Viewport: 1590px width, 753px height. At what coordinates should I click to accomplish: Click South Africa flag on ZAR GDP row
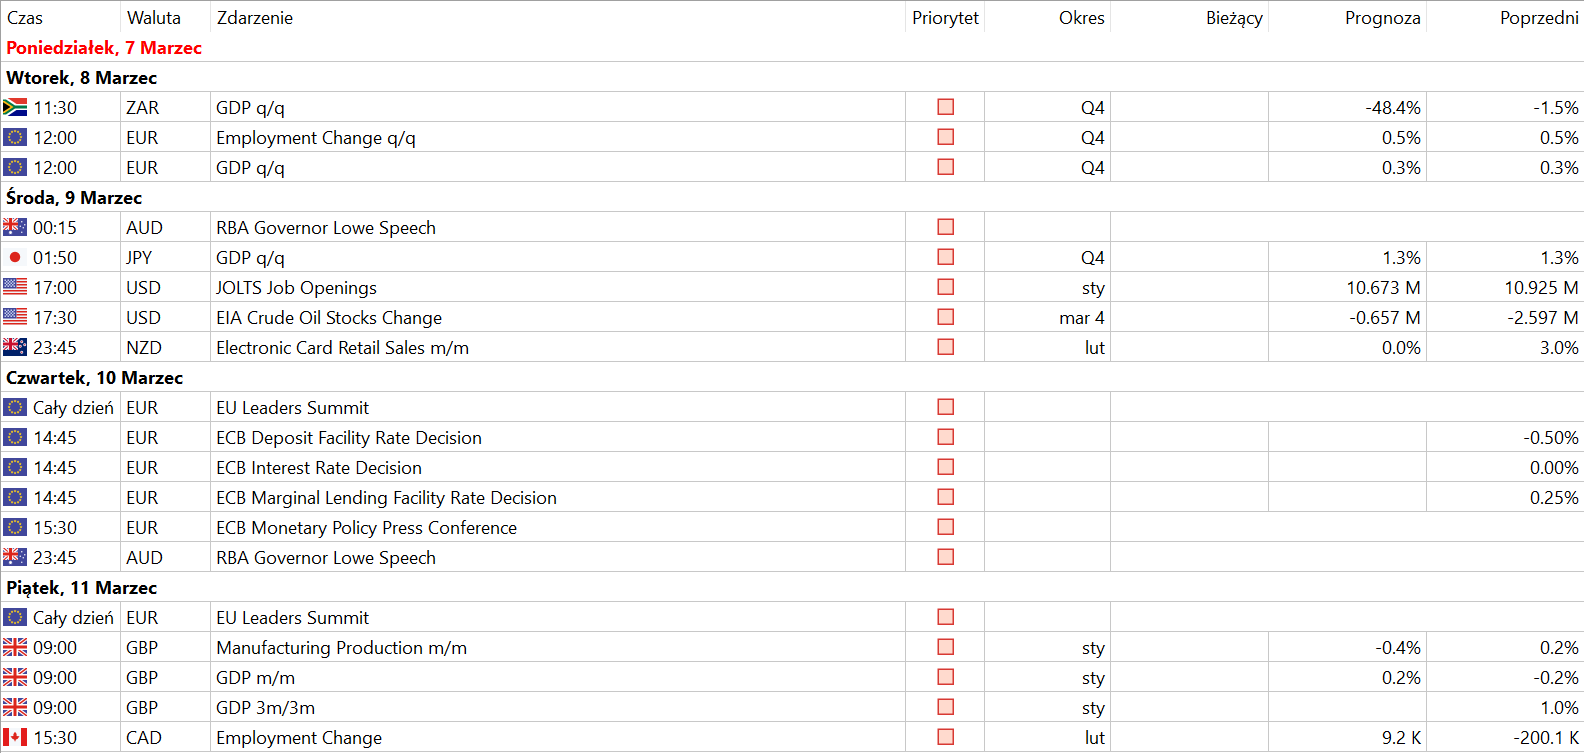pyautogui.click(x=15, y=107)
